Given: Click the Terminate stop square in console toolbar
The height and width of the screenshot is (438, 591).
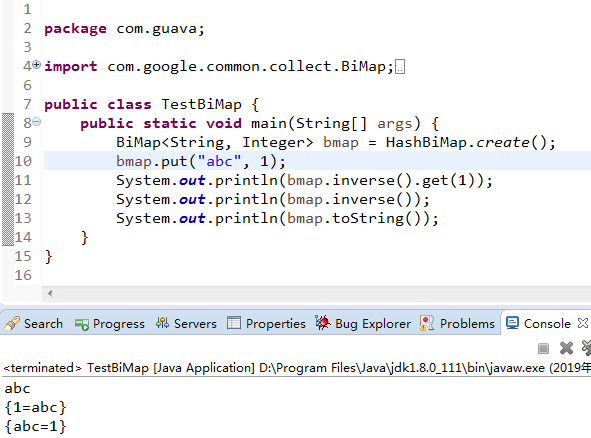Looking at the screenshot, I should [x=543, y=348].
